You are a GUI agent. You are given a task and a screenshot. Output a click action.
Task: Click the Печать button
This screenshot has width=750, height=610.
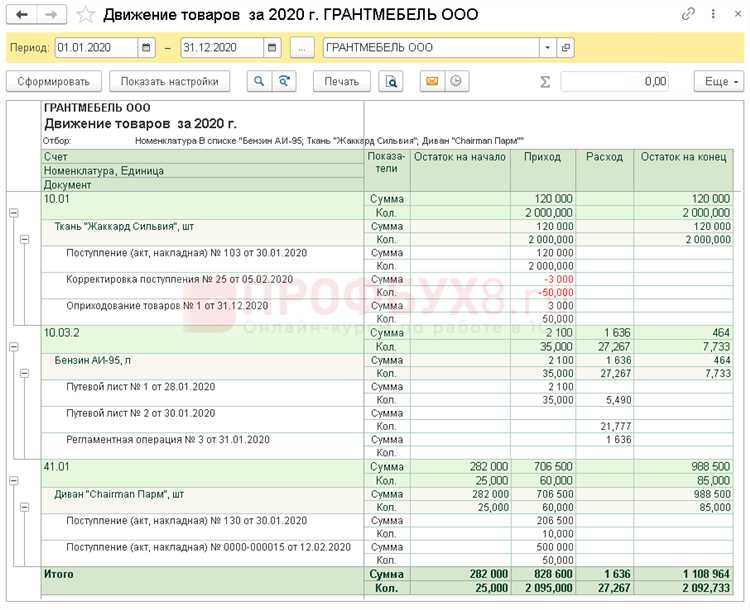pos(342,81)
